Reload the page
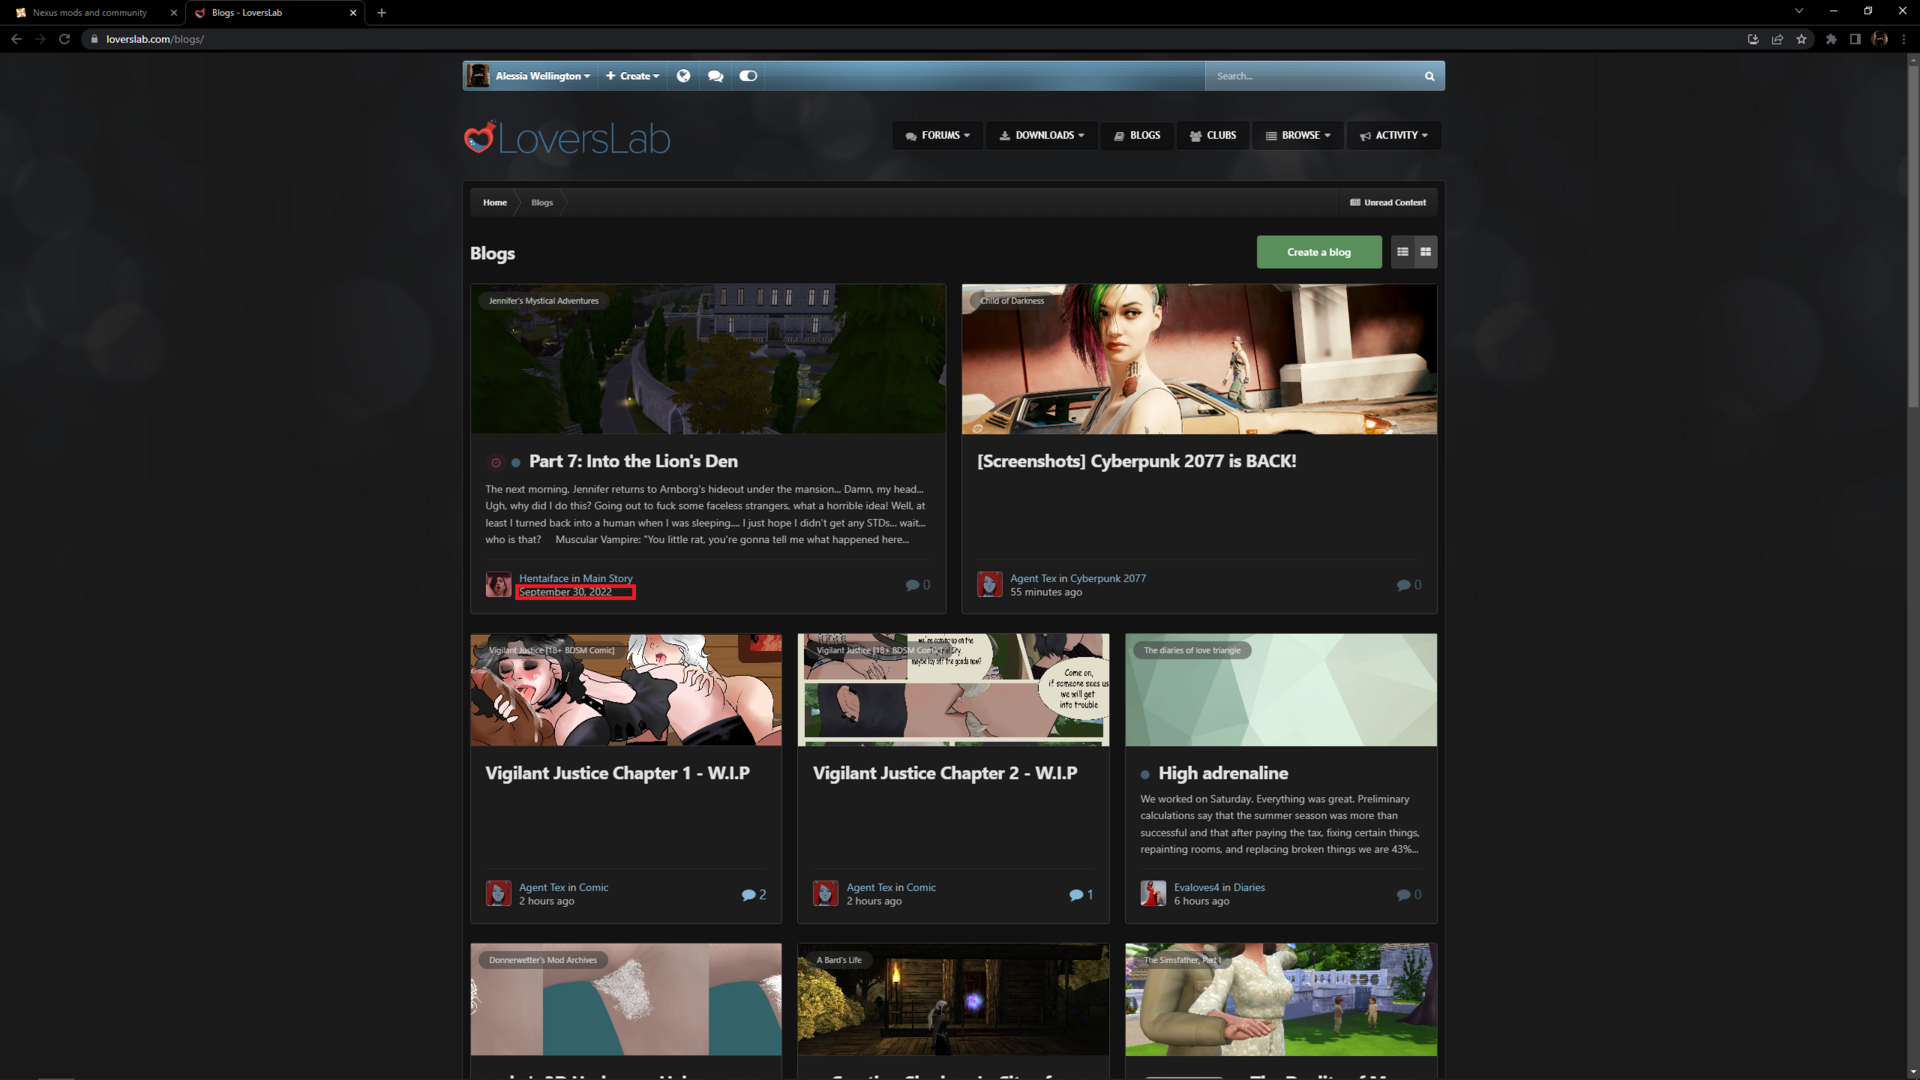Image resolution: width=1920 pixels, height=1080 pixels. (x=64, y=39)
